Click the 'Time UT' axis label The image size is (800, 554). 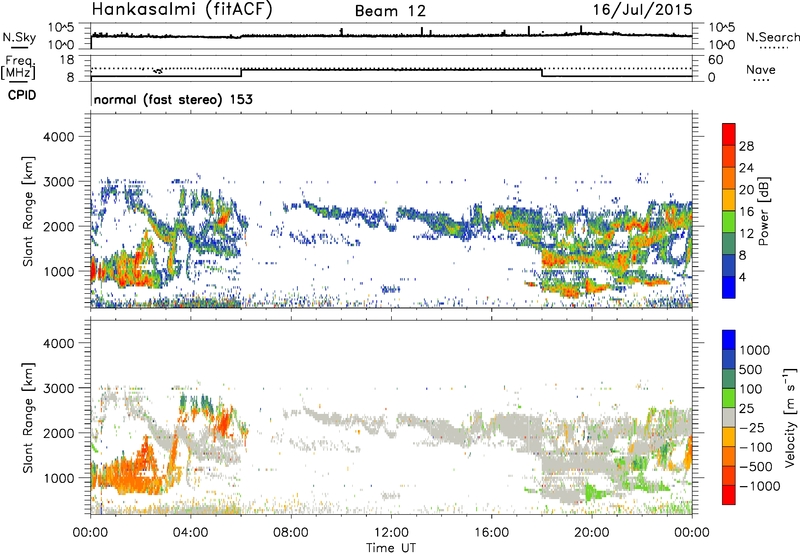tap(391, 548)
